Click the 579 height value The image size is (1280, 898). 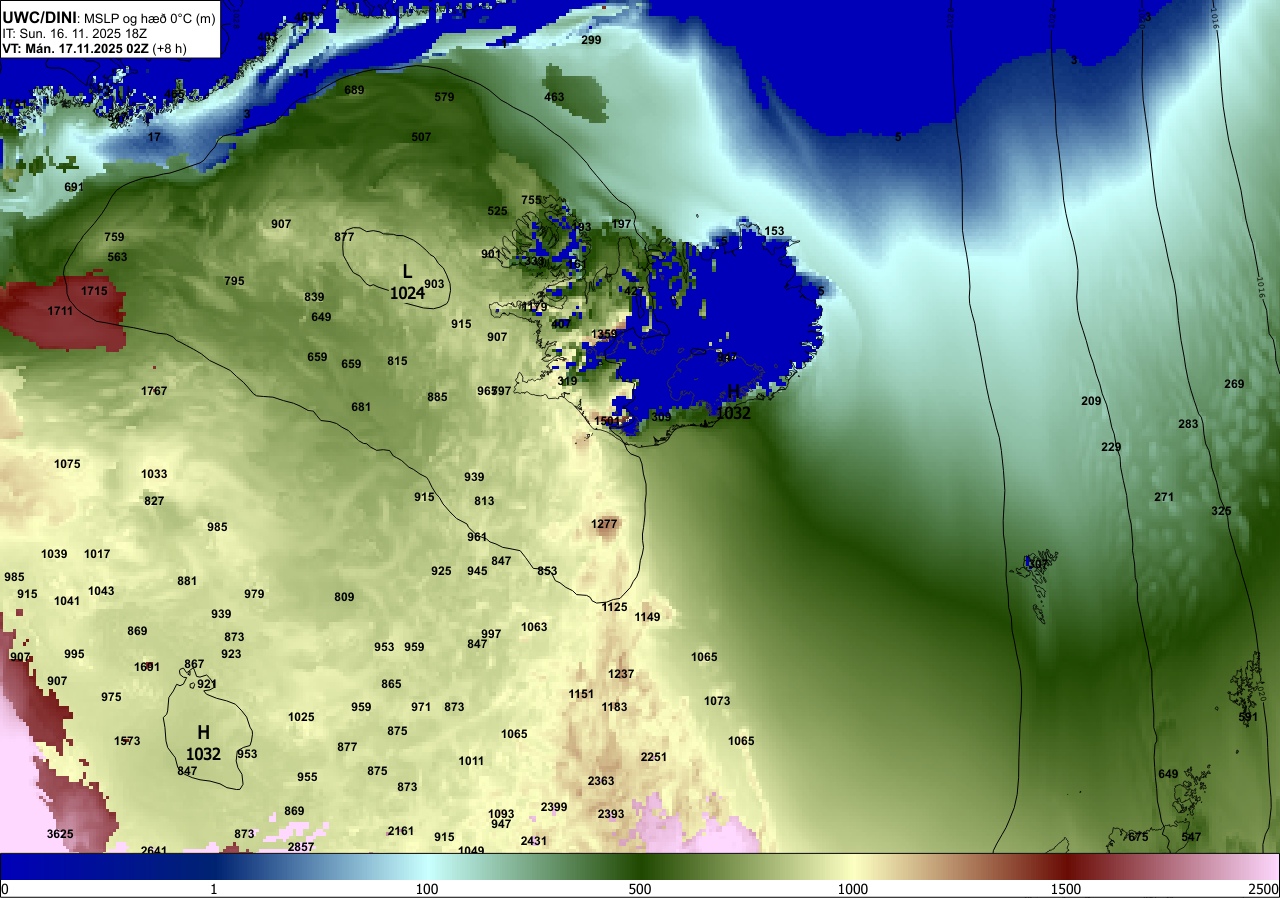click(444, 97)
